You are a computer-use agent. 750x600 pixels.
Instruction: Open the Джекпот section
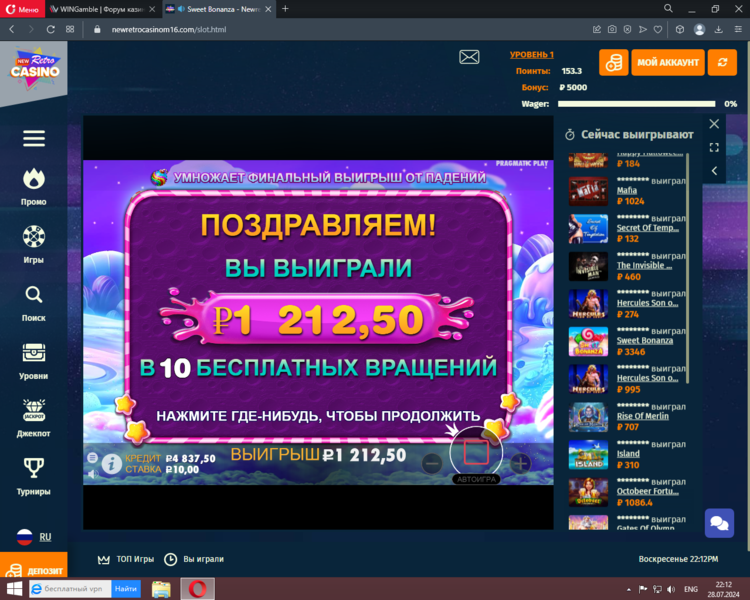pyautogui.click(x=33, y=419)
